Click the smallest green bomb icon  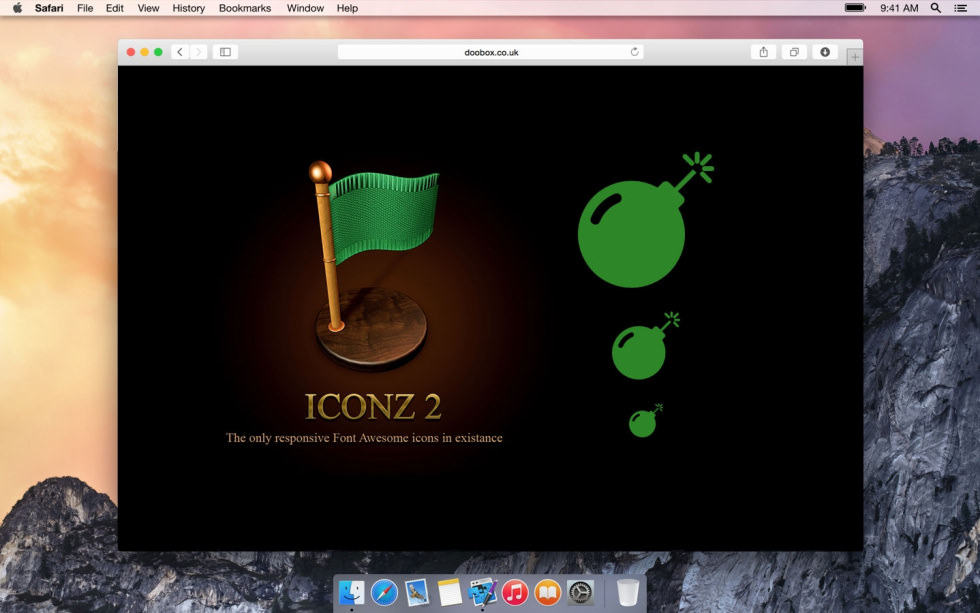point(644,421)
